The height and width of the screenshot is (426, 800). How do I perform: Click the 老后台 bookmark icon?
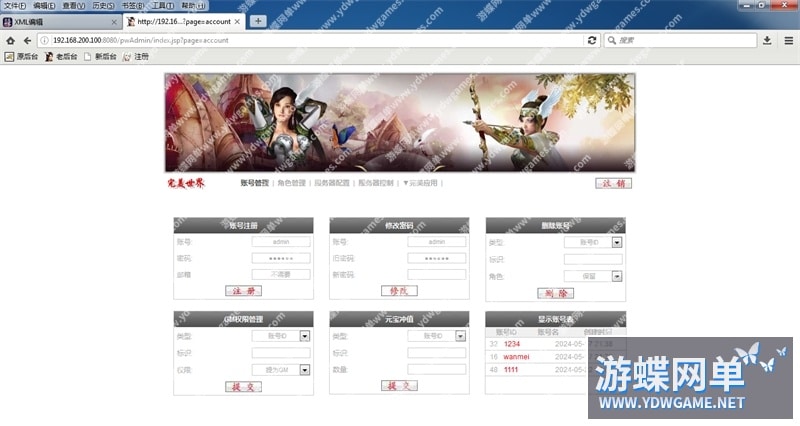48,57
